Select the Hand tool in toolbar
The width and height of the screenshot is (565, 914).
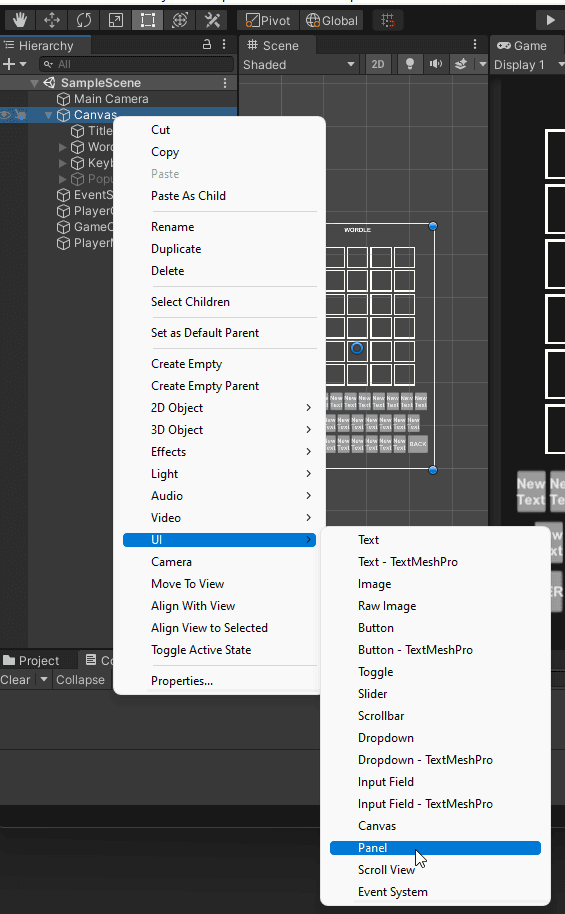[x=20, y=20]
